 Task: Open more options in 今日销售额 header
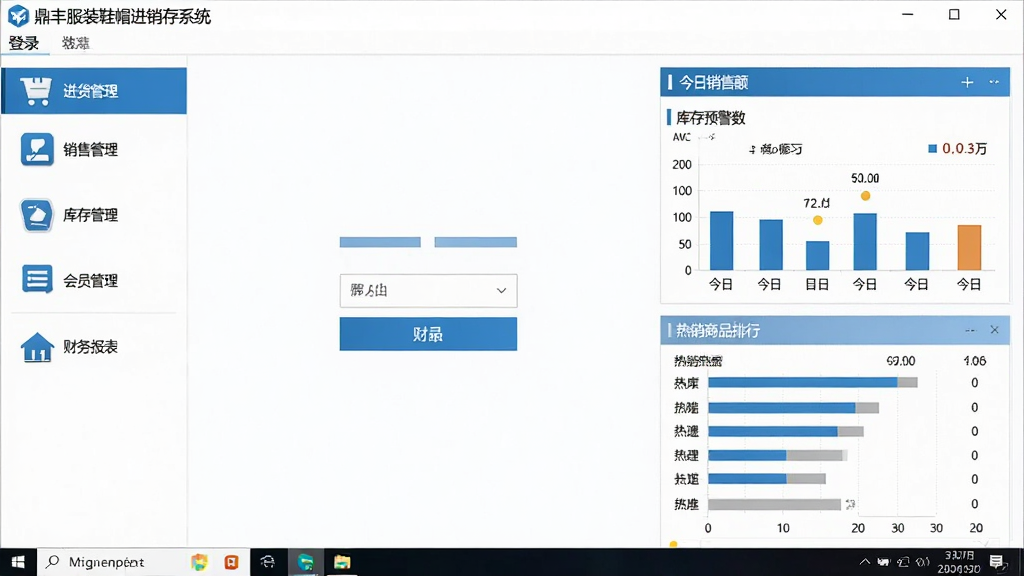(994, 82)
